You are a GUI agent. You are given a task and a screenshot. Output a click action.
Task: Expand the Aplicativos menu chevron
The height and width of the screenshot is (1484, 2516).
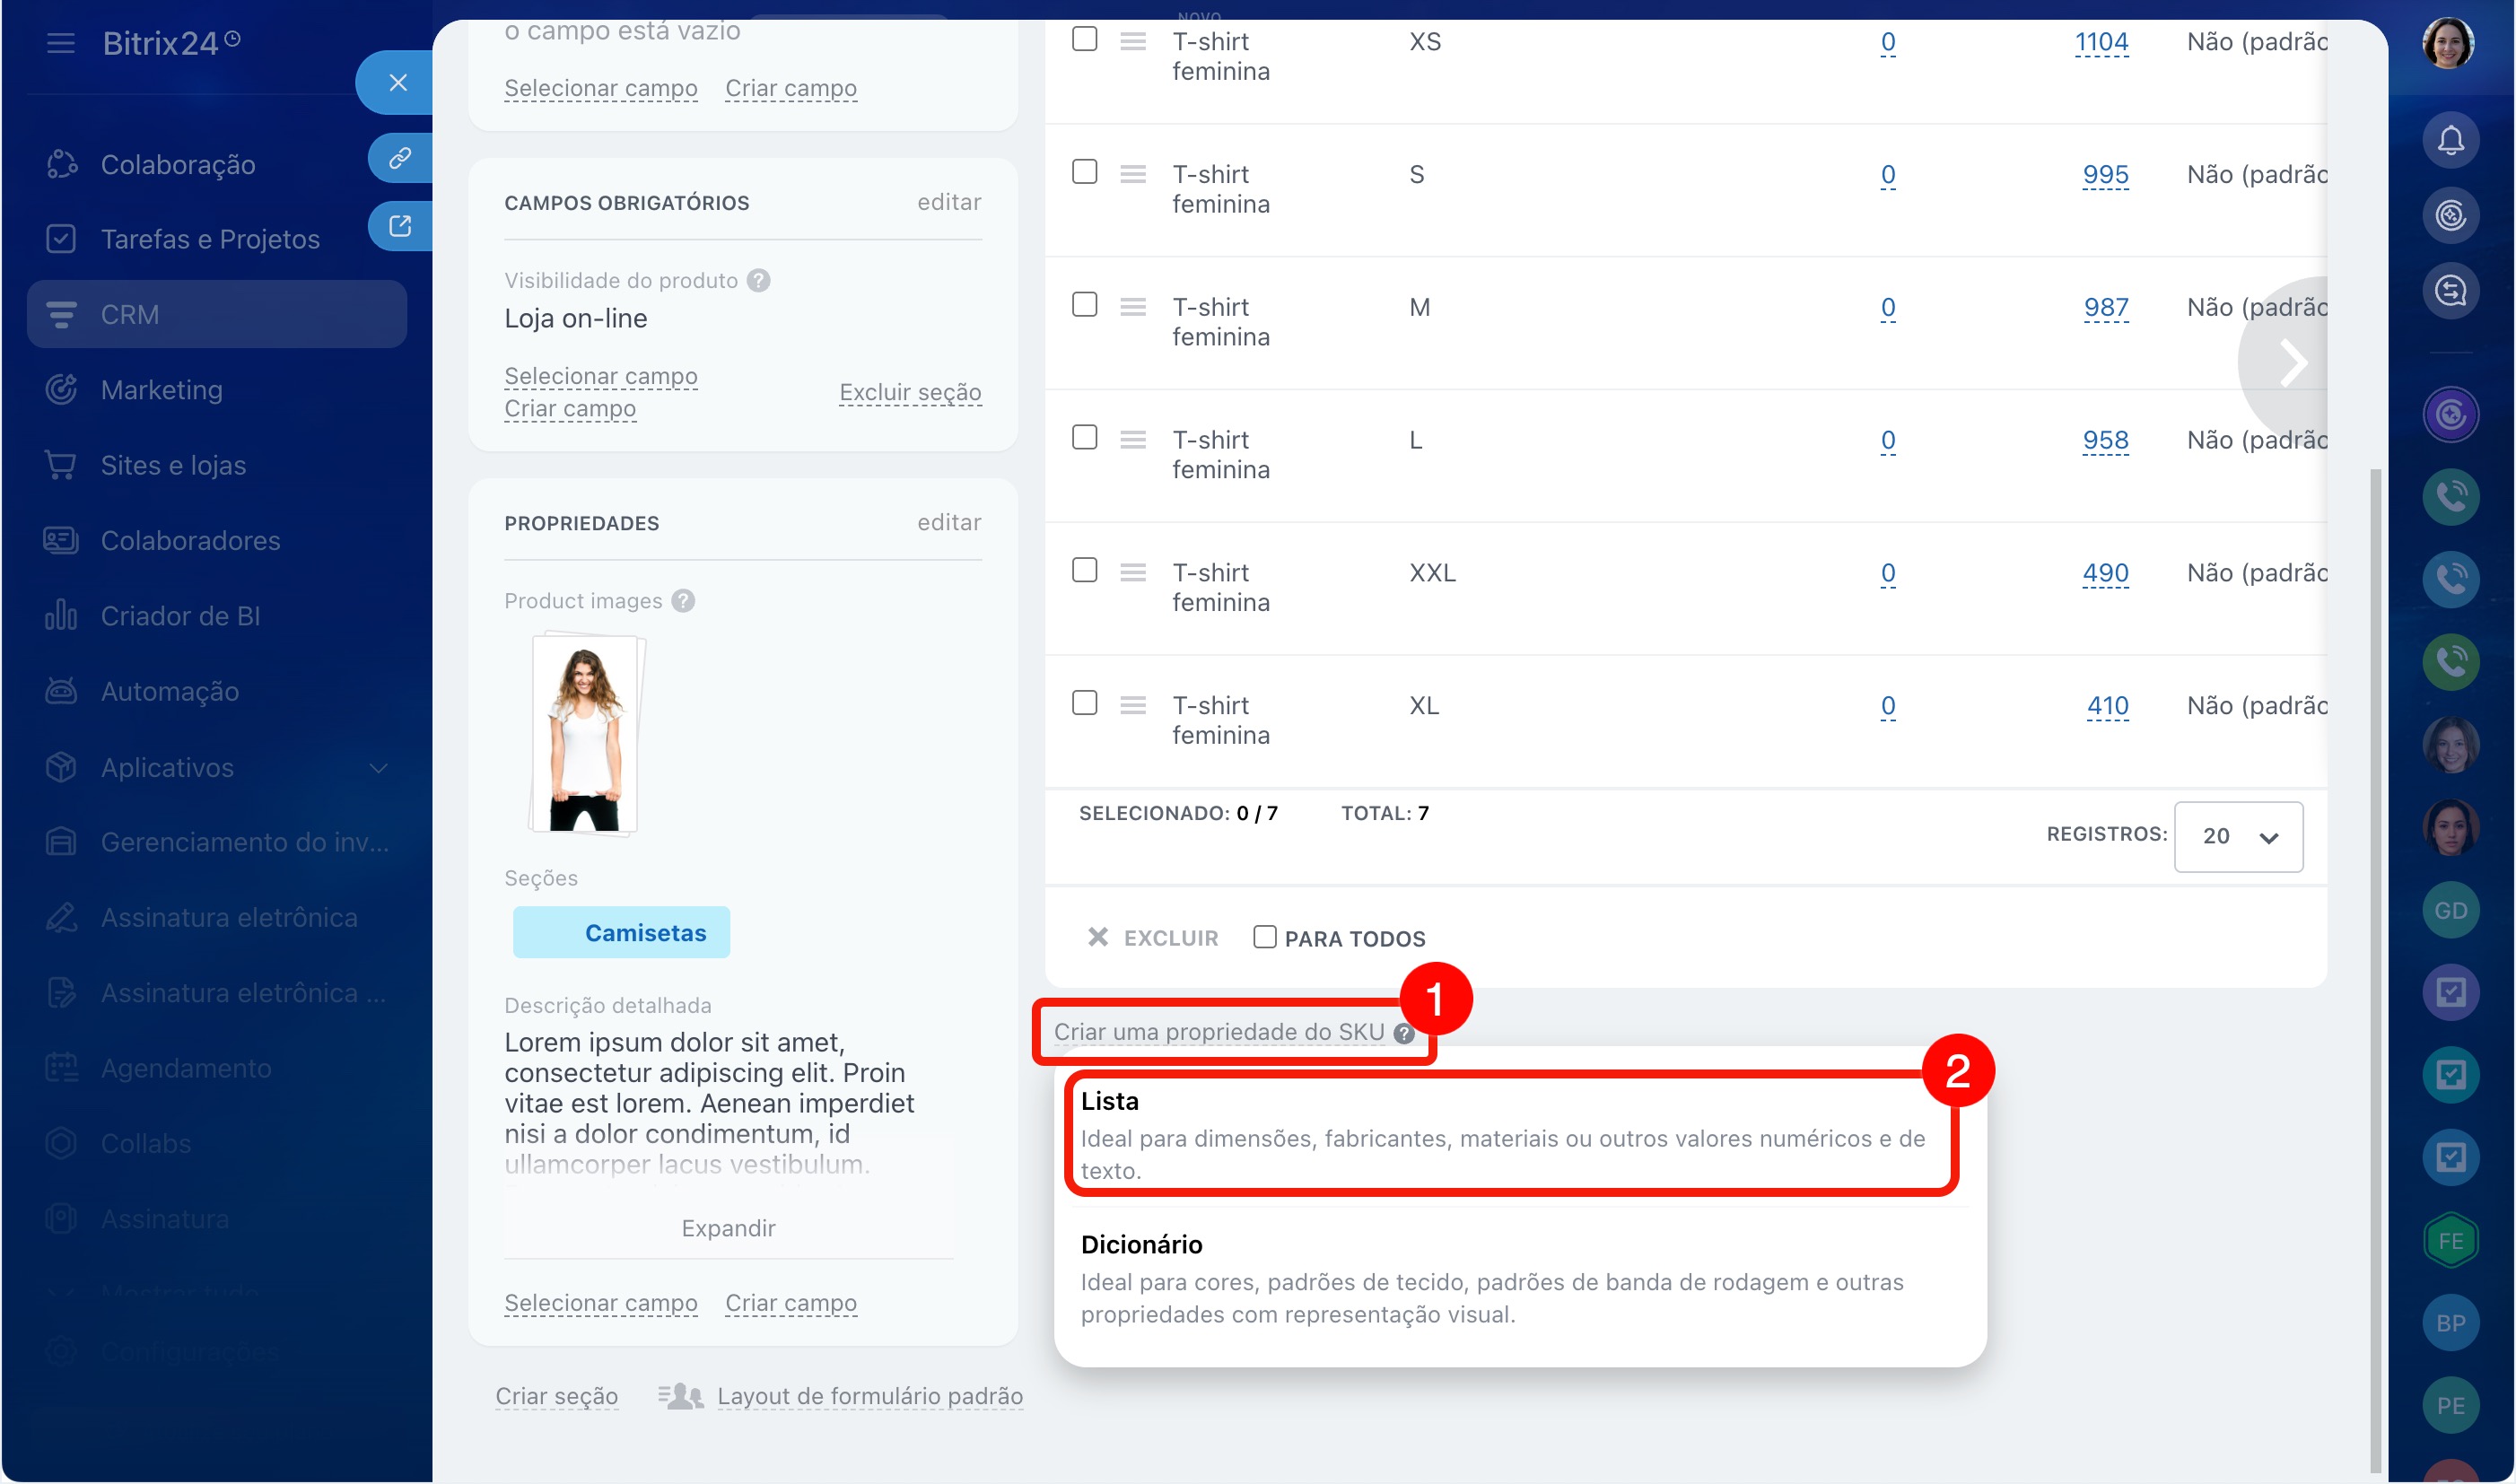tap(378, 768)
